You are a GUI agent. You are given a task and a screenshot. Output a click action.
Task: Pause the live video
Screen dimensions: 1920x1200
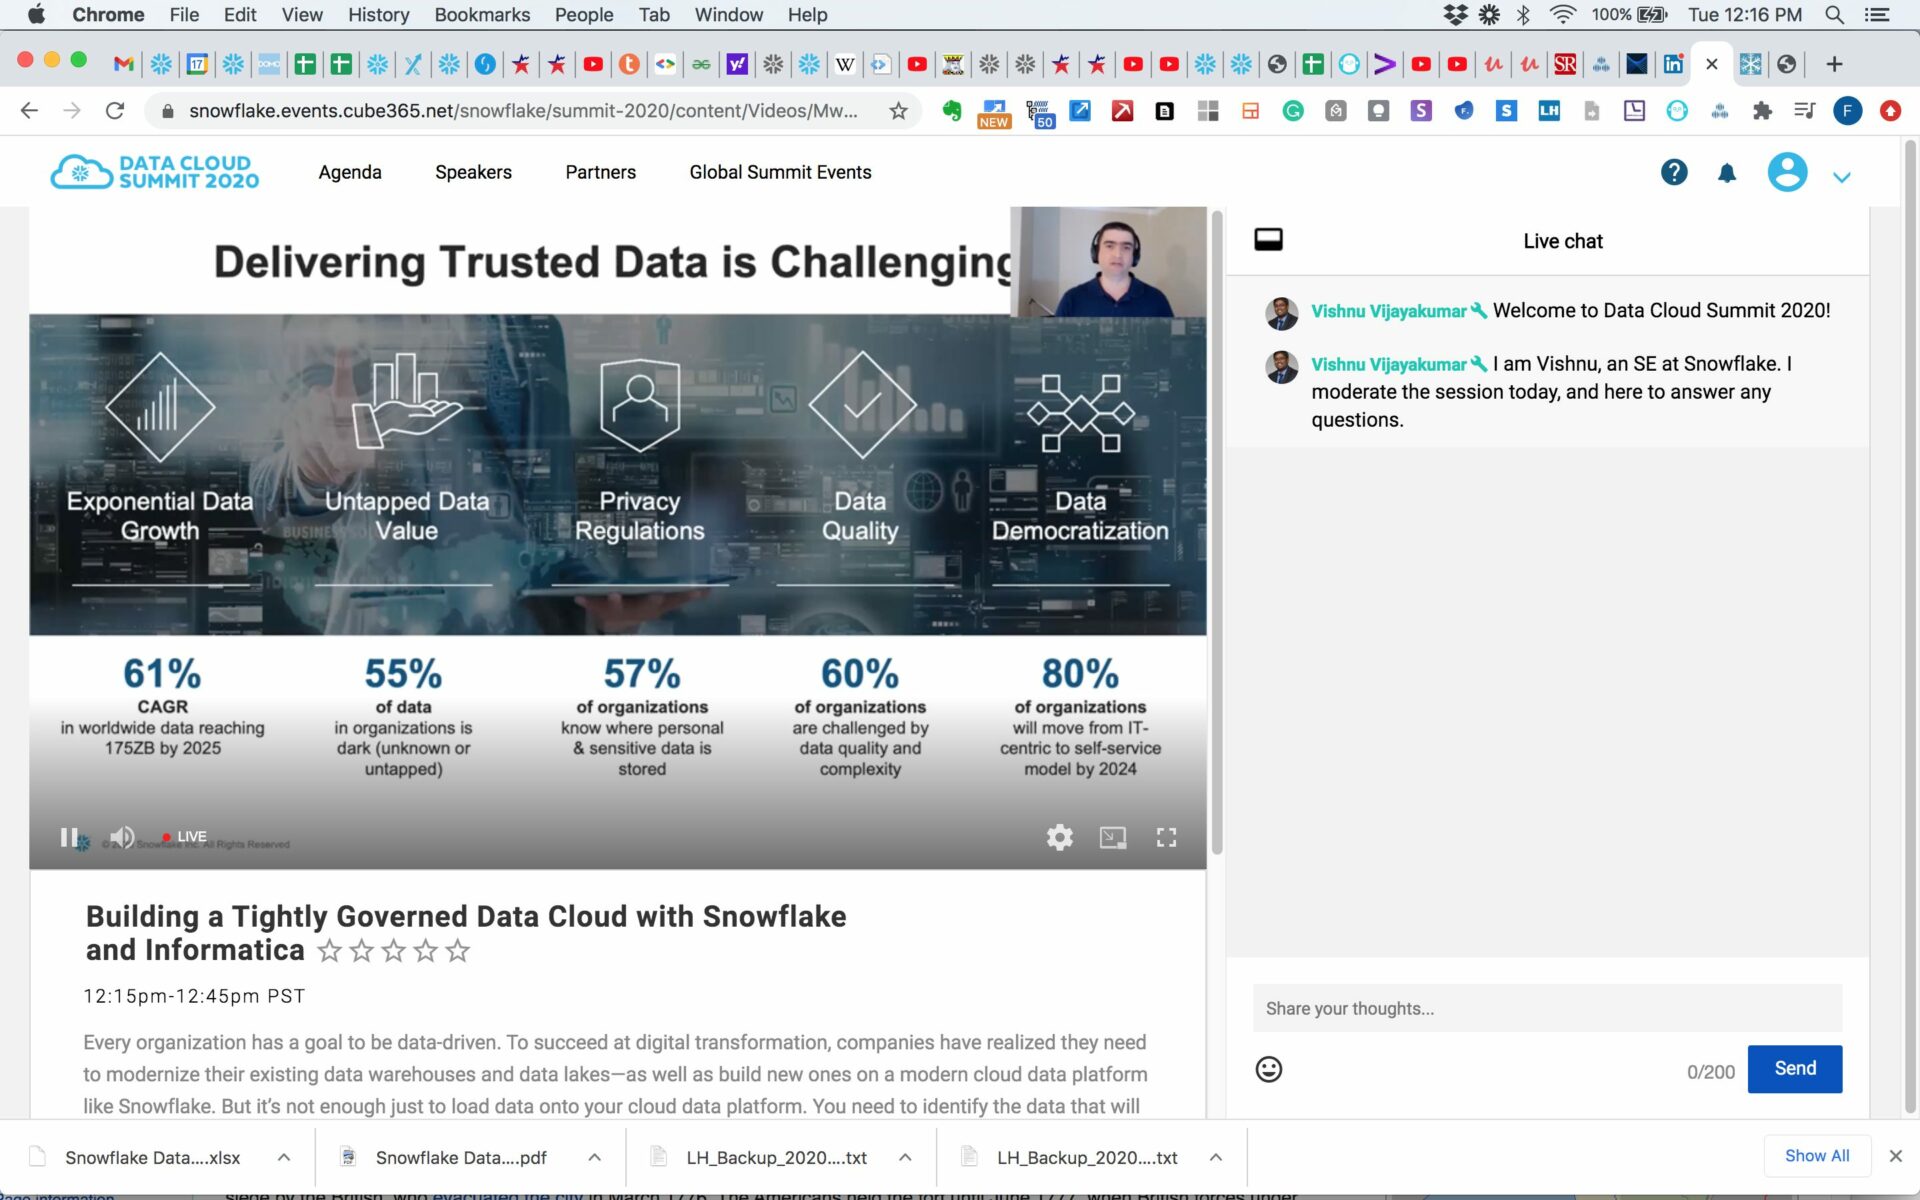pos(68,837)
